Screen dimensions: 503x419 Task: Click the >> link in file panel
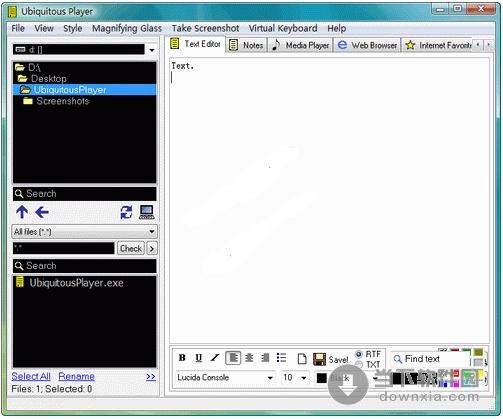coord(151,377)
